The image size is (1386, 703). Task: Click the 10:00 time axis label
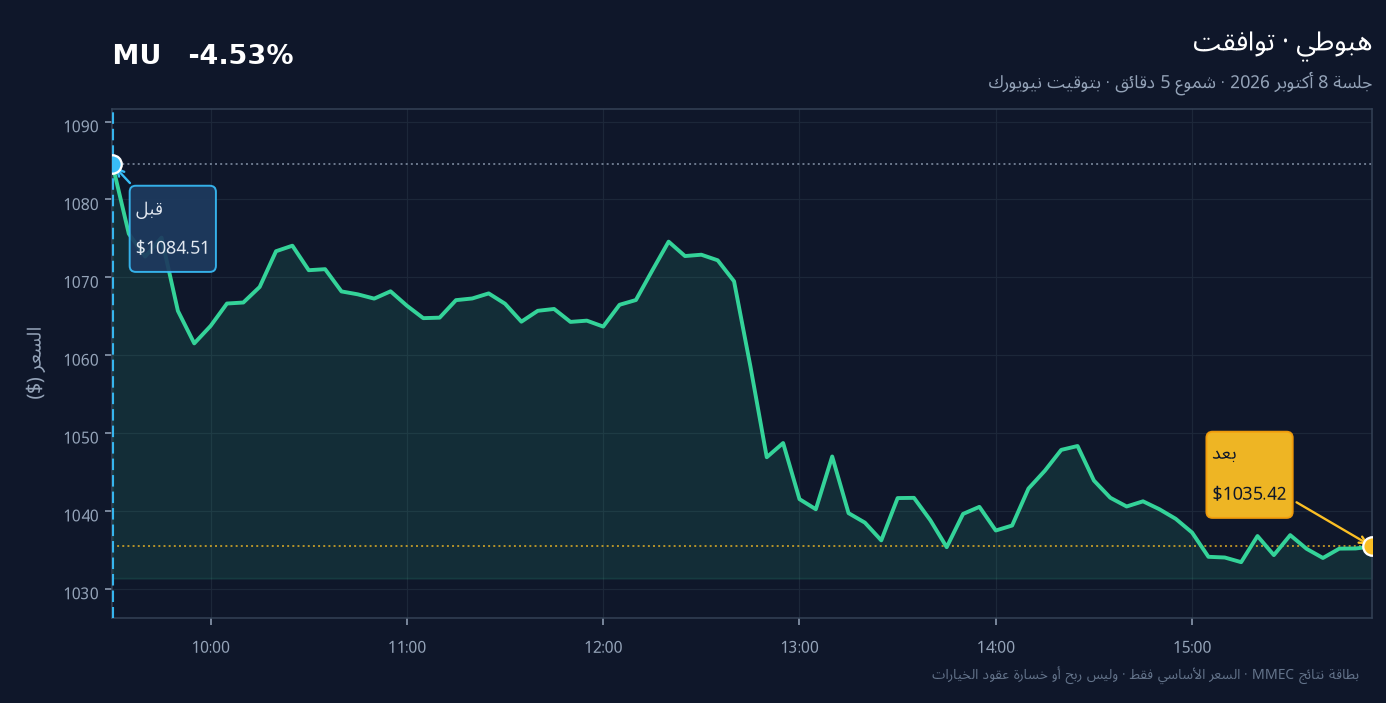211,647
